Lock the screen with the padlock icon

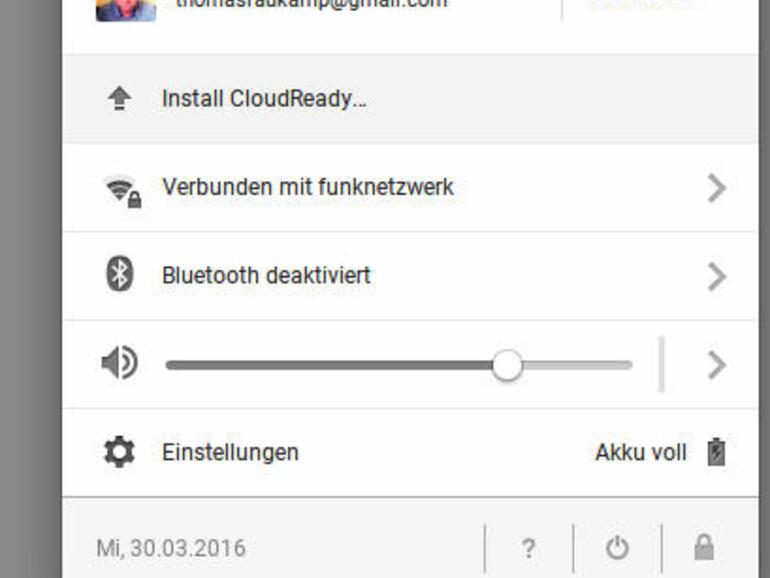[704, 547]
